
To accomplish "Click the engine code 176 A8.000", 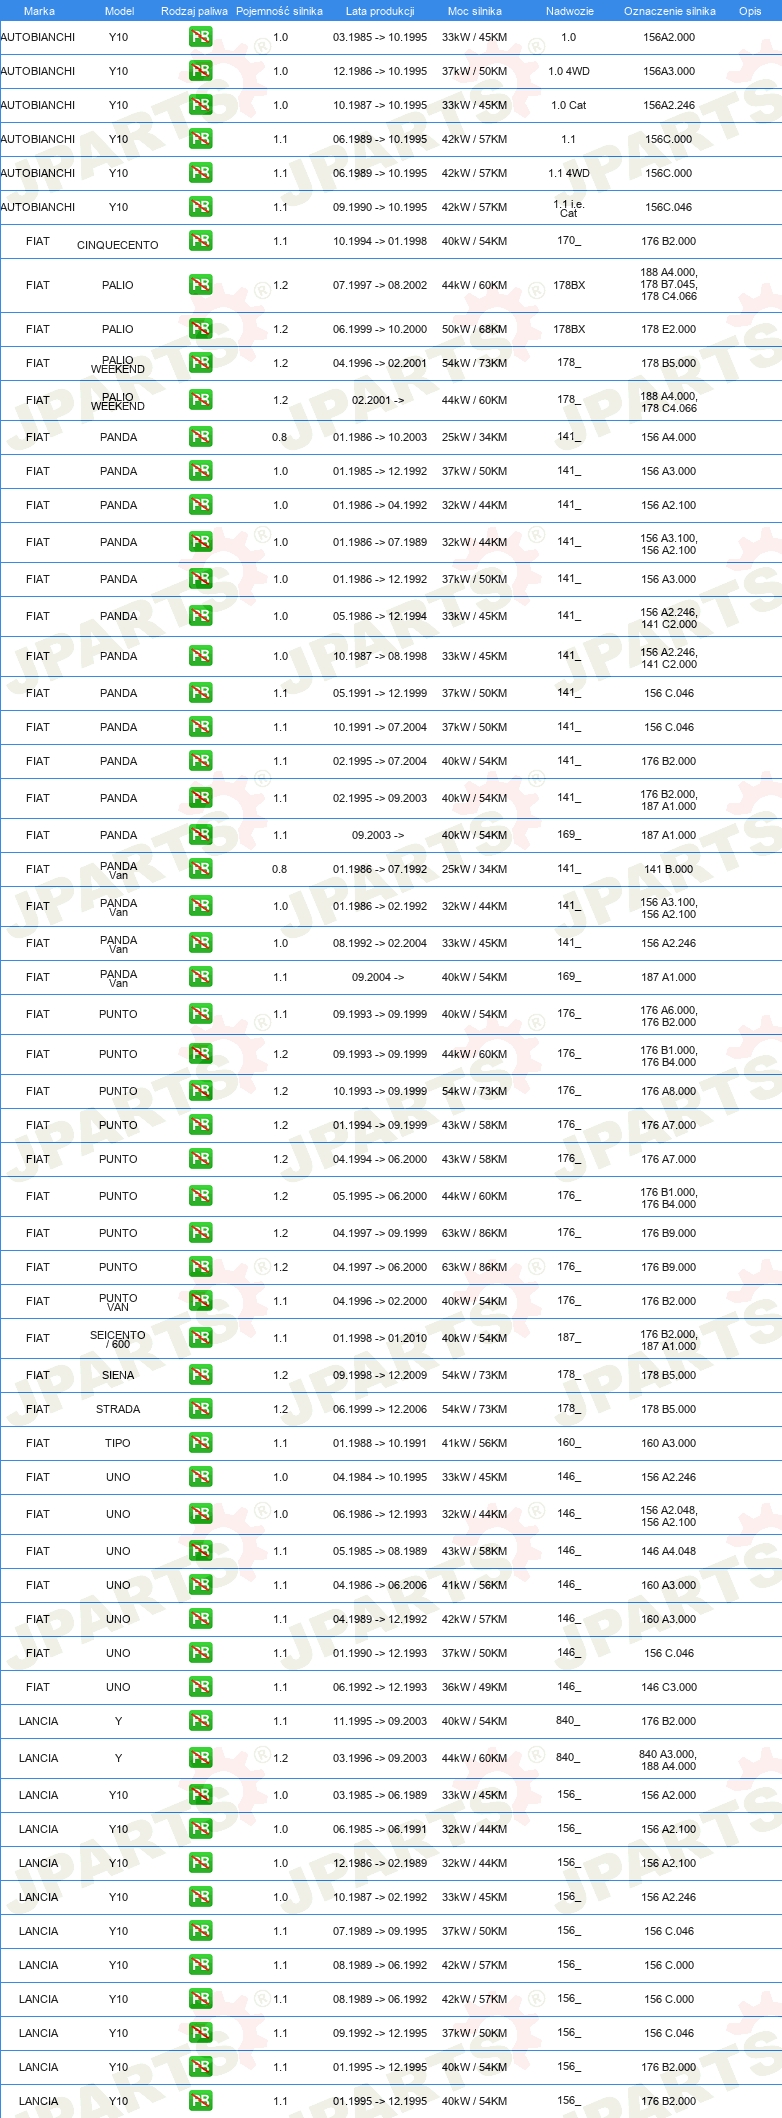I will pos(669,1091).
